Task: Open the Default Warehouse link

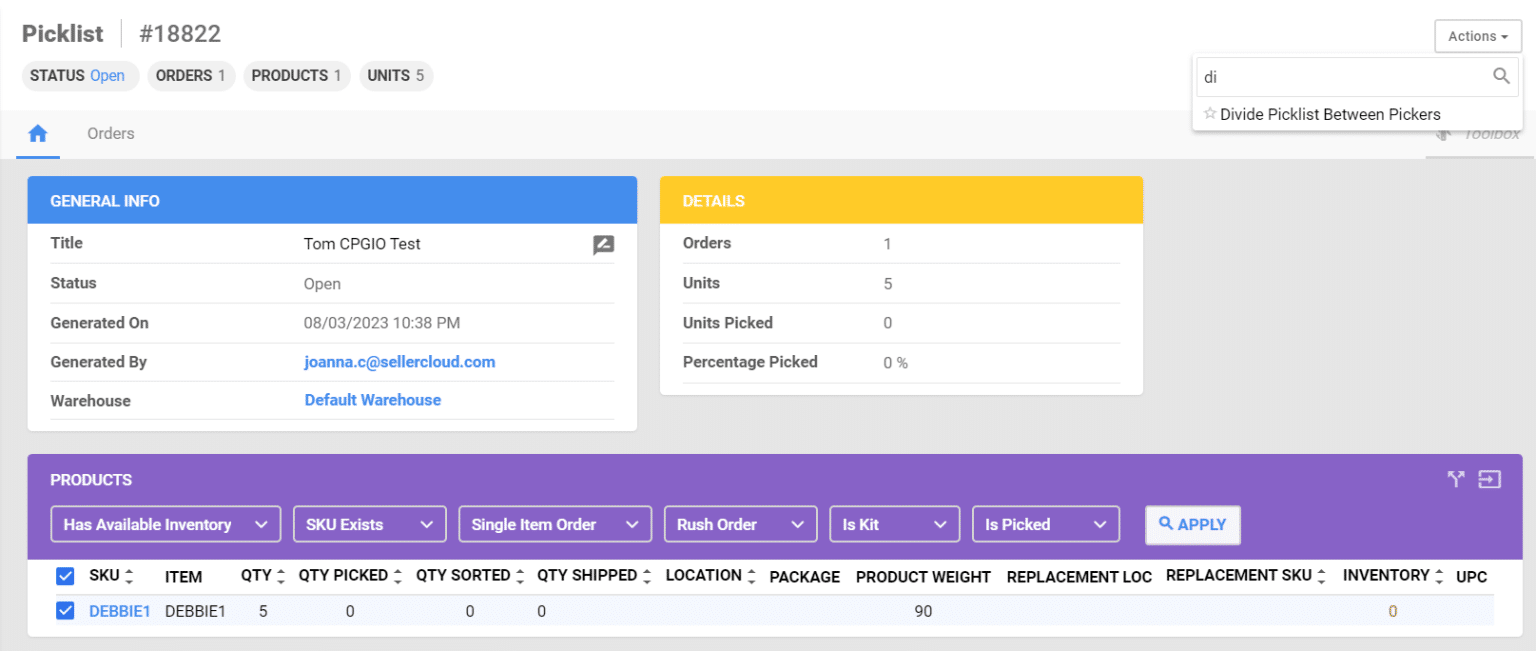Action: coord(372,399)
